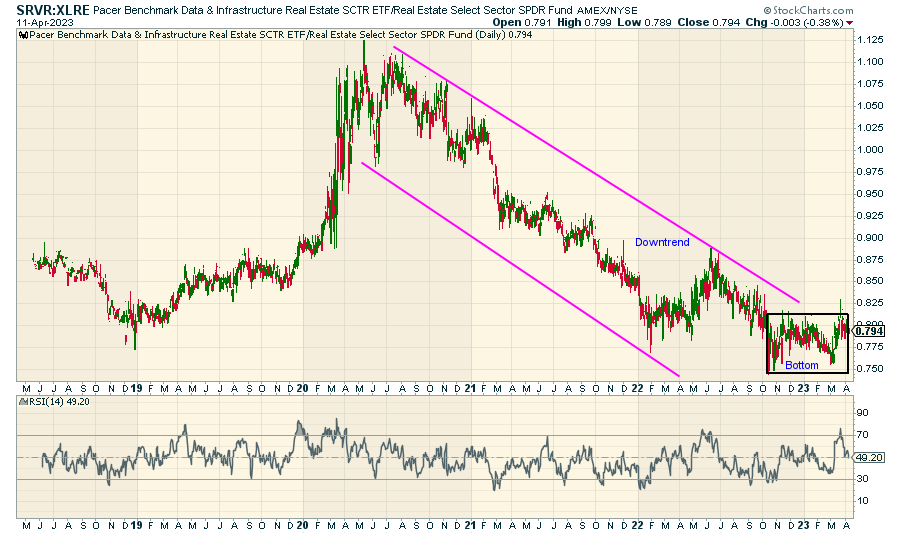900x534 pixels.
Task: Click year 23 on bottom RSI time axis
Action: (804, 525)
